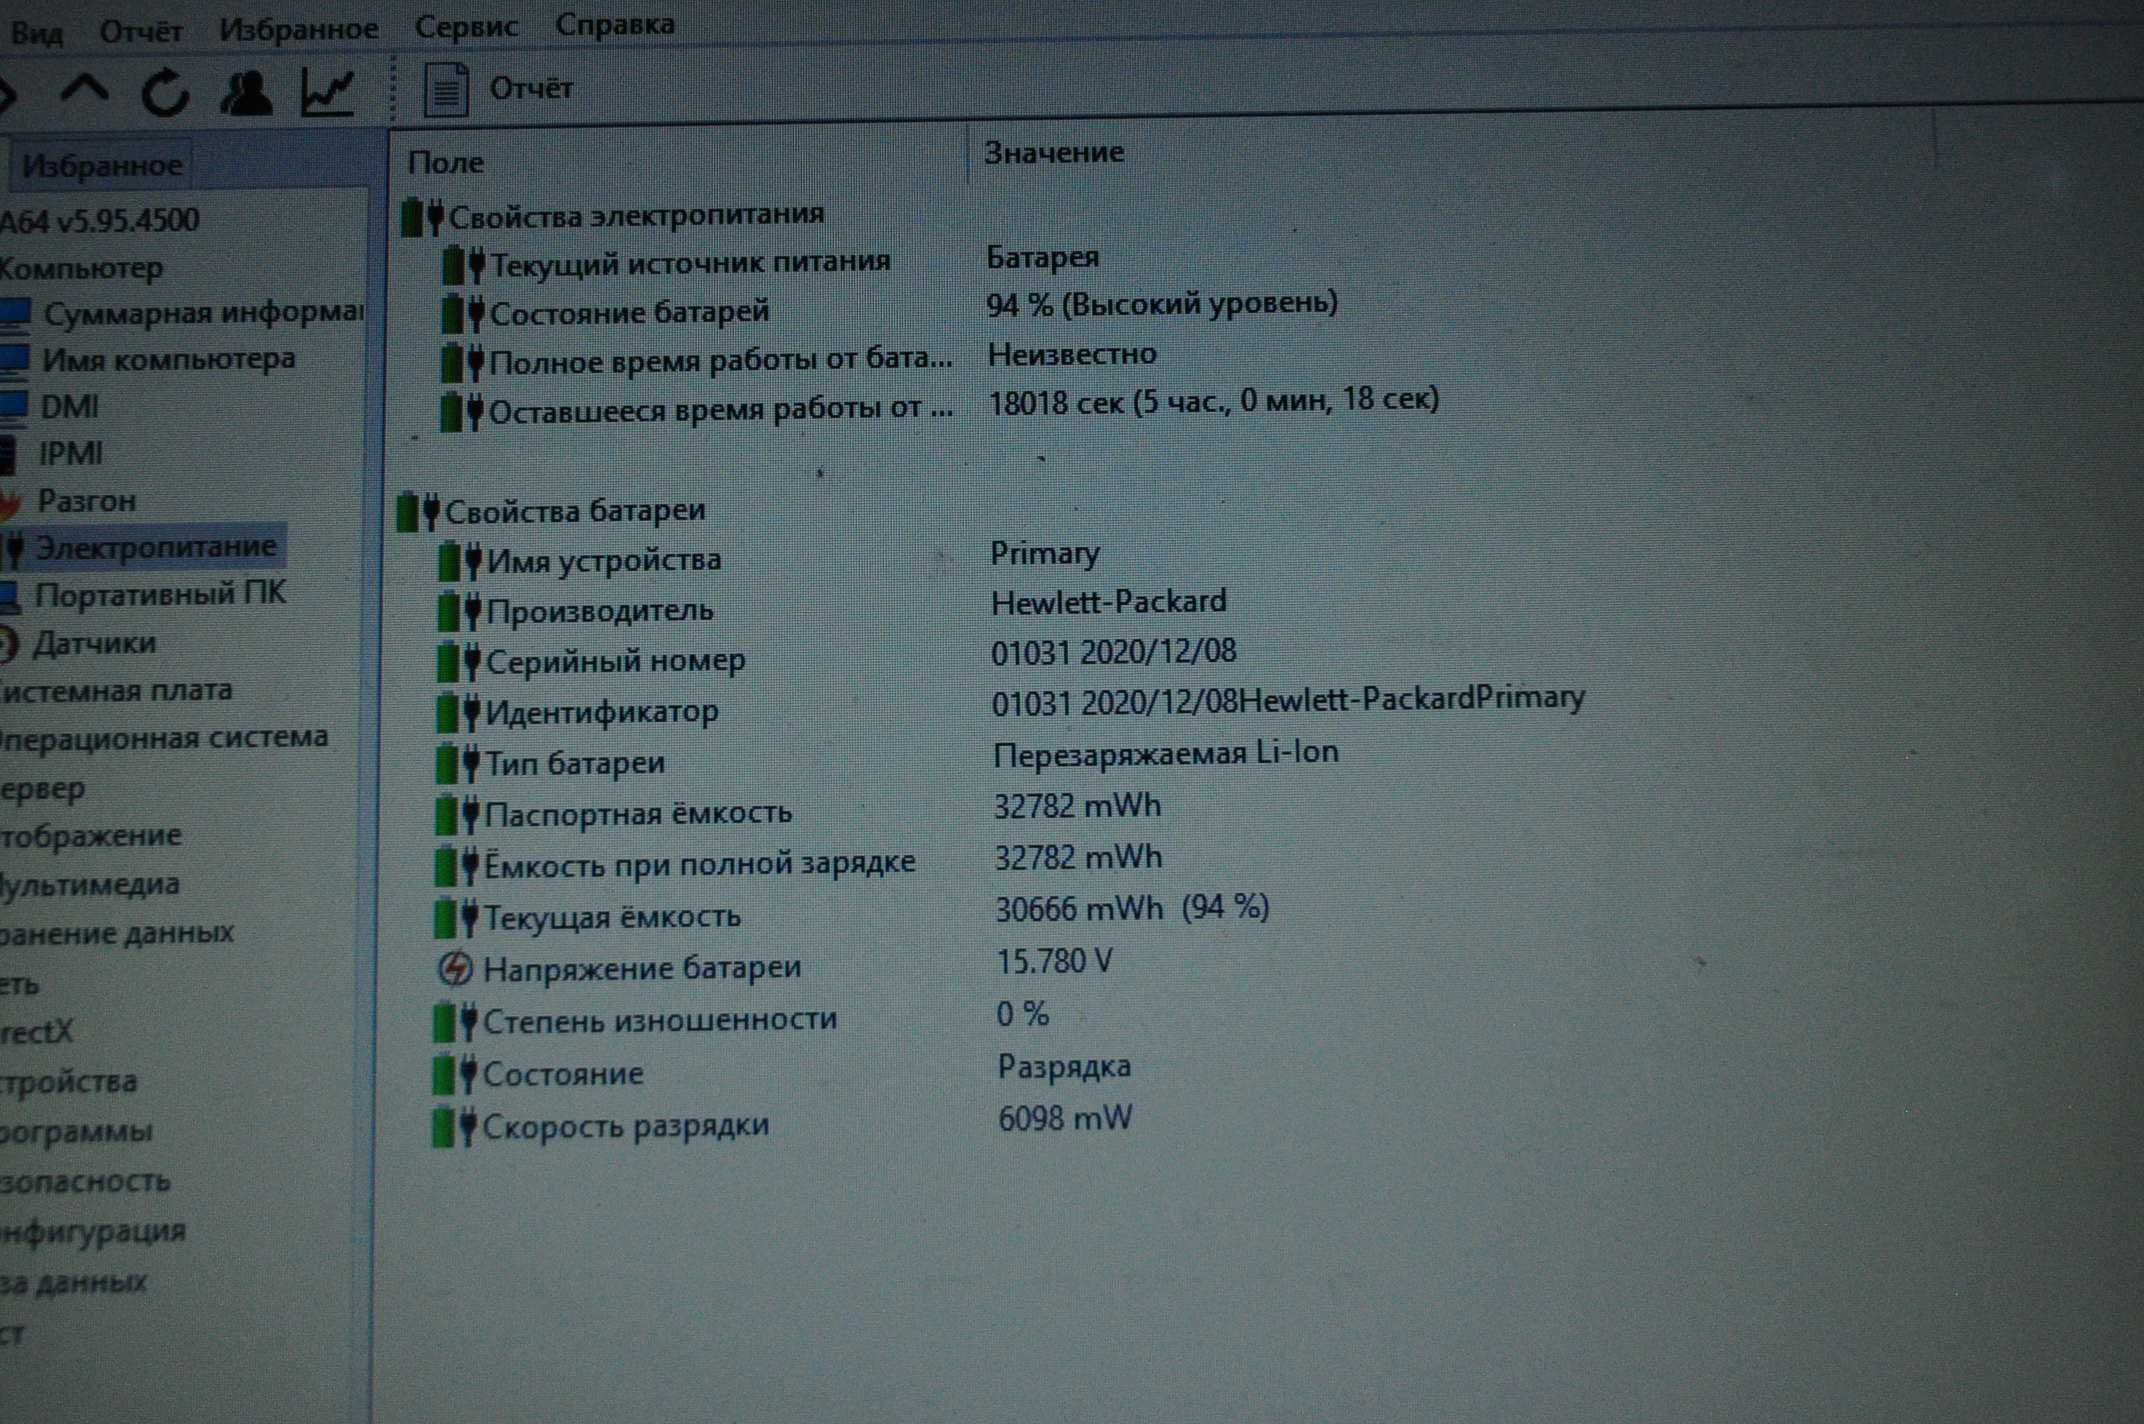The height and width of the screenshot is (1424, 2144).
Task: Click the up-level arrow toolbar icon
Action: coord(85,92)
